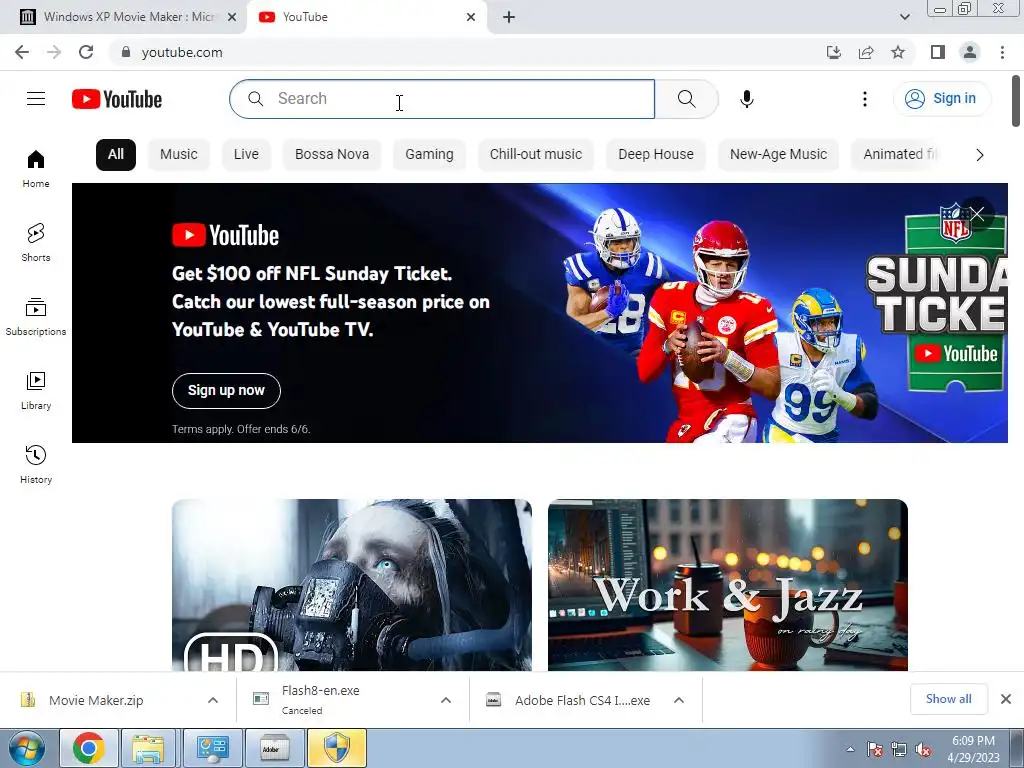Image resolution: width=1024 pixels, height=768 pixels.
Task: Open the Chrome three-dot menu
Action: (x=1002, y=52)
